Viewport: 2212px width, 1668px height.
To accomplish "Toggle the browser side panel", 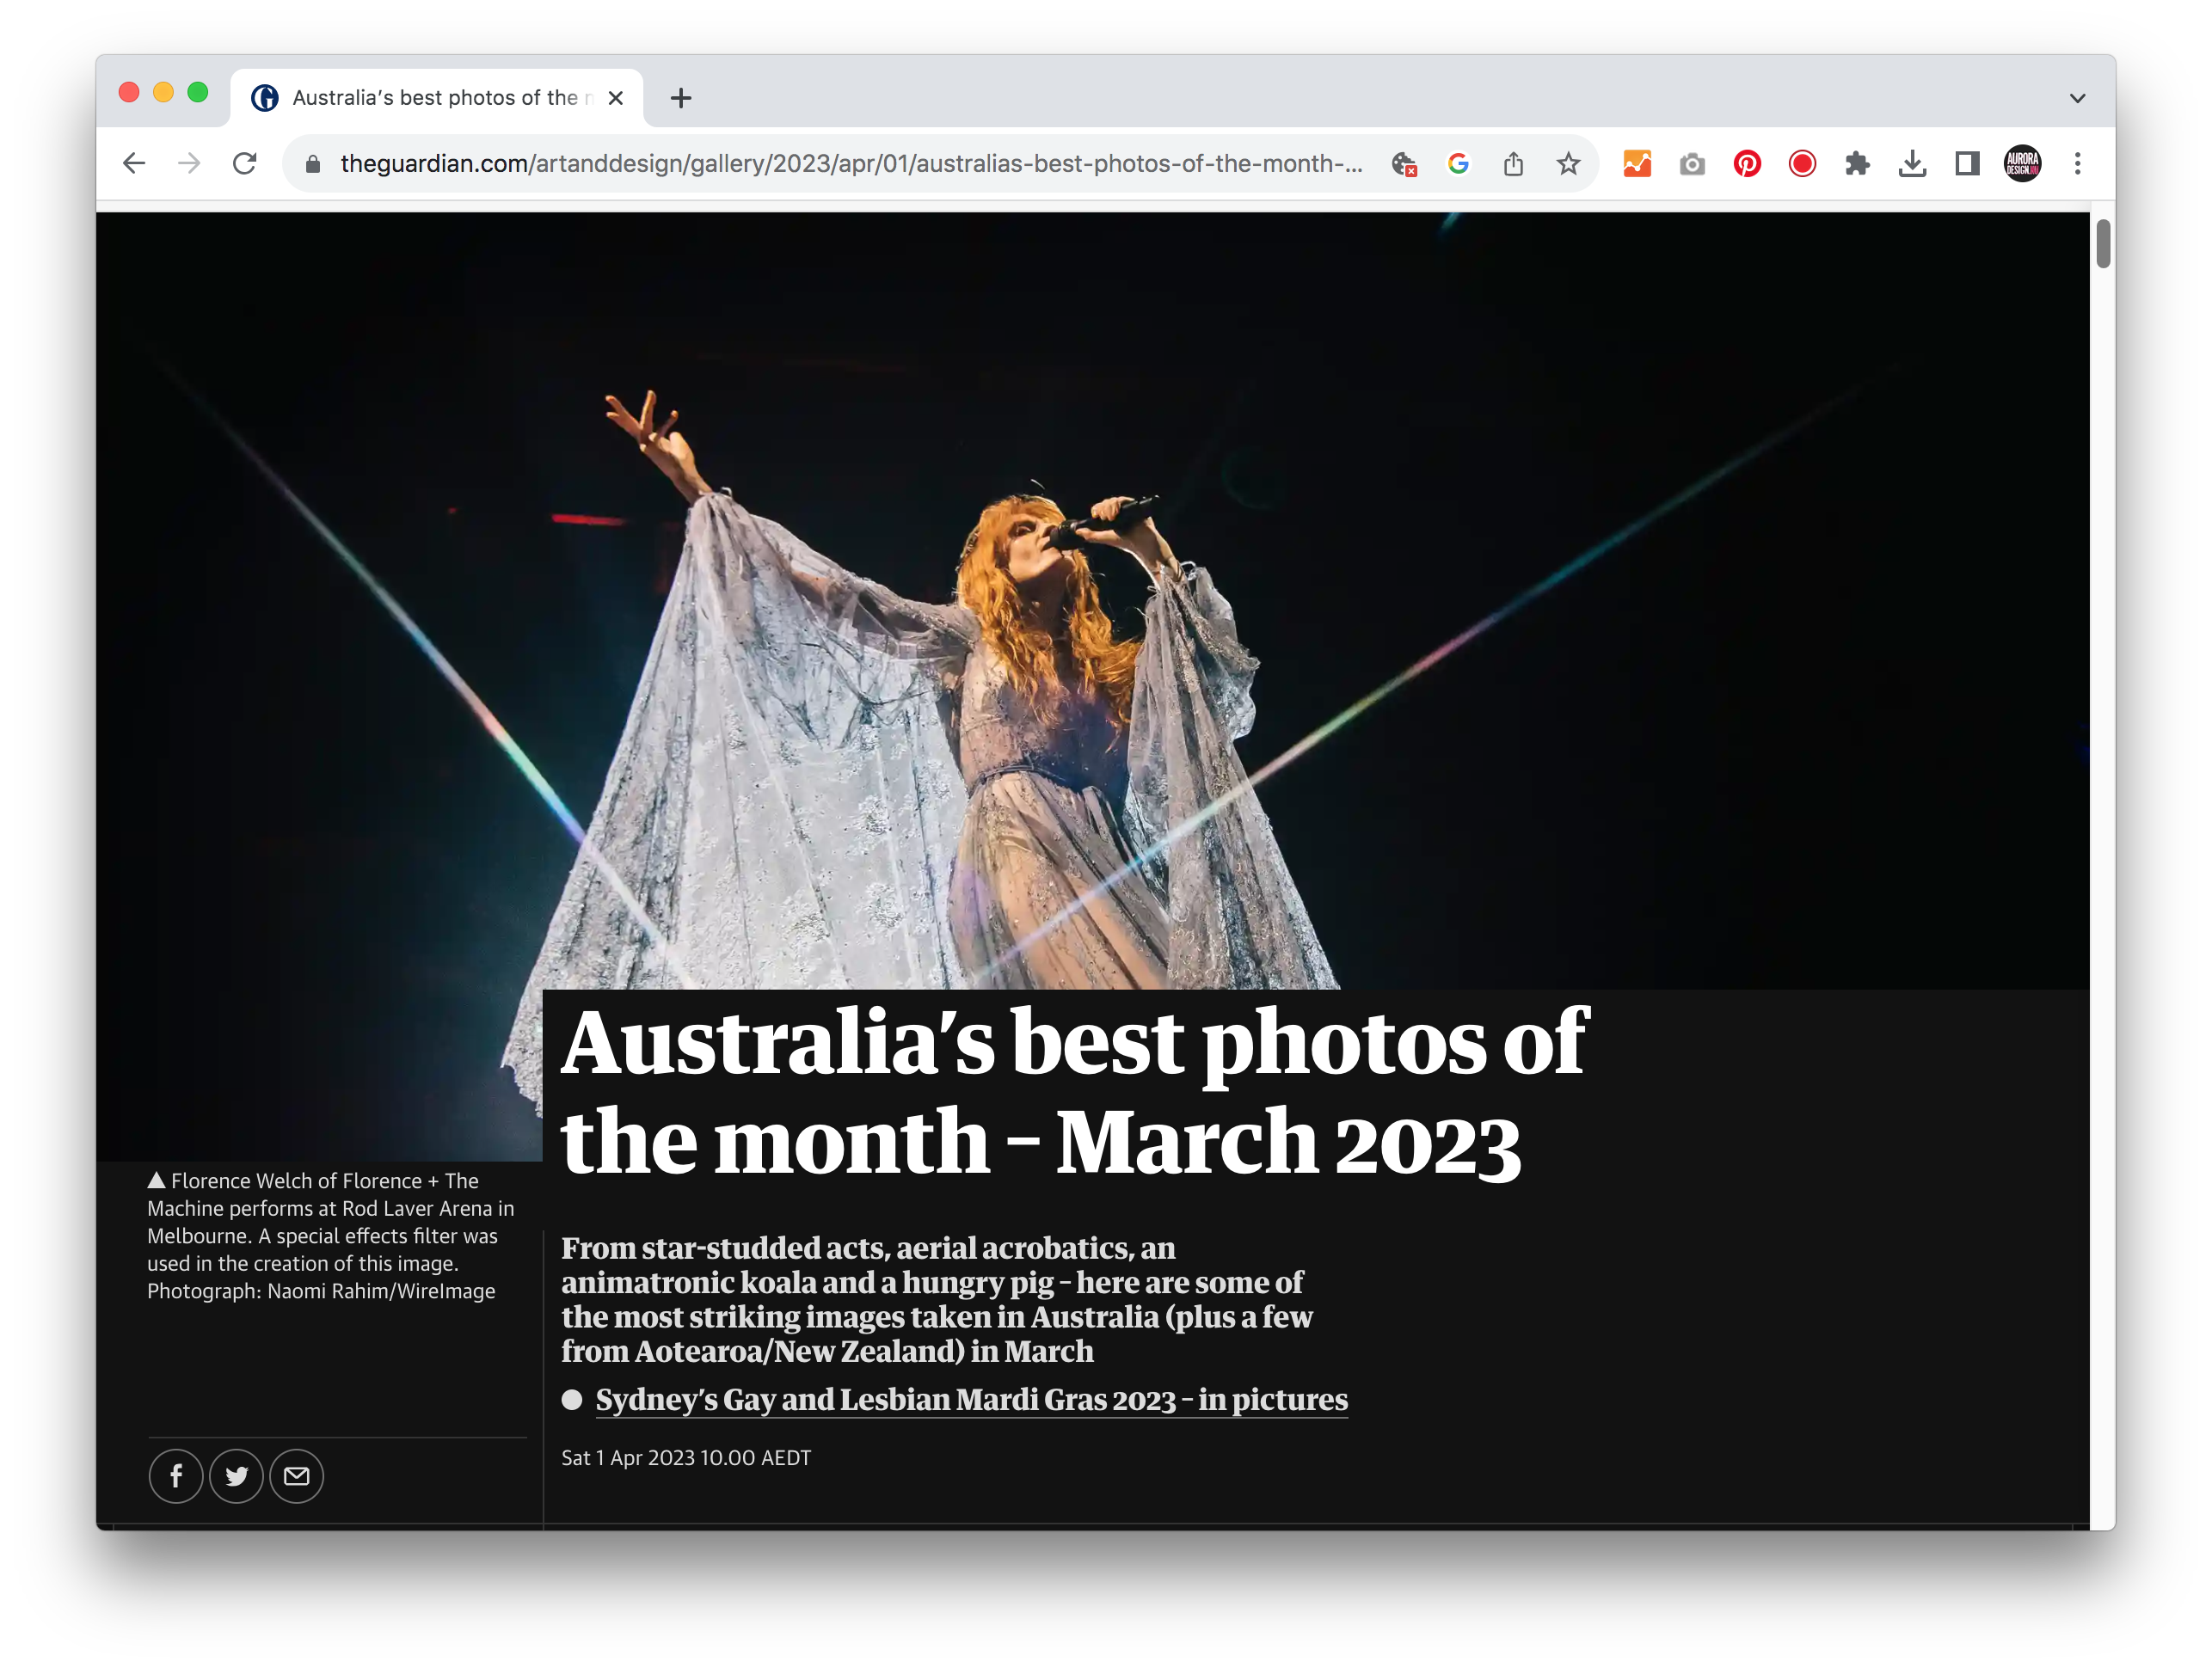I will (x=1967, y=164).
